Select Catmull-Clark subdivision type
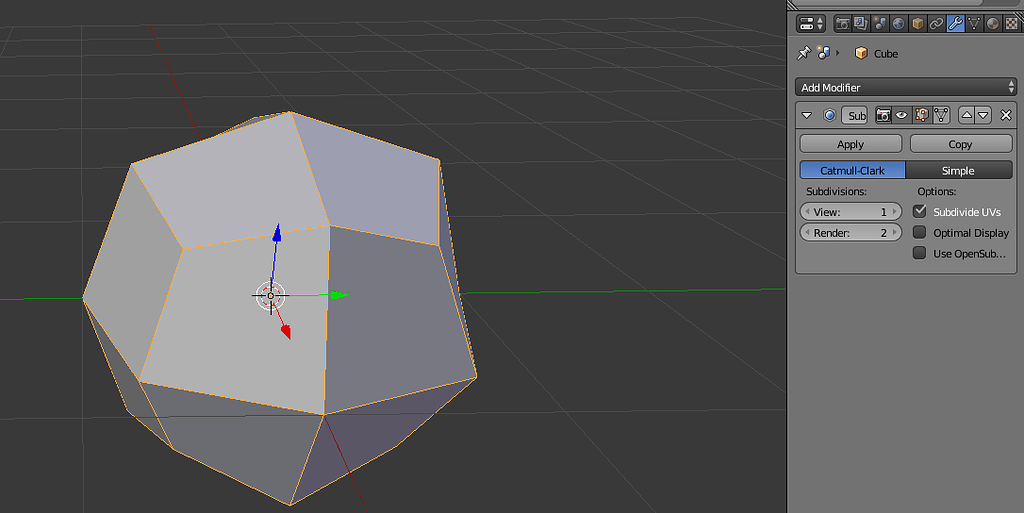 (x=852, y=170)
